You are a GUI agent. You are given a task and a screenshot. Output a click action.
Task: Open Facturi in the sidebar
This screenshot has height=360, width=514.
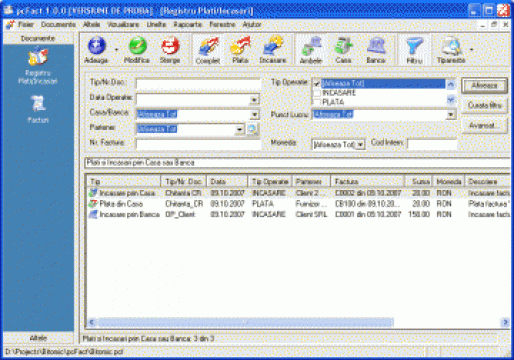click(x=38, y=108)
